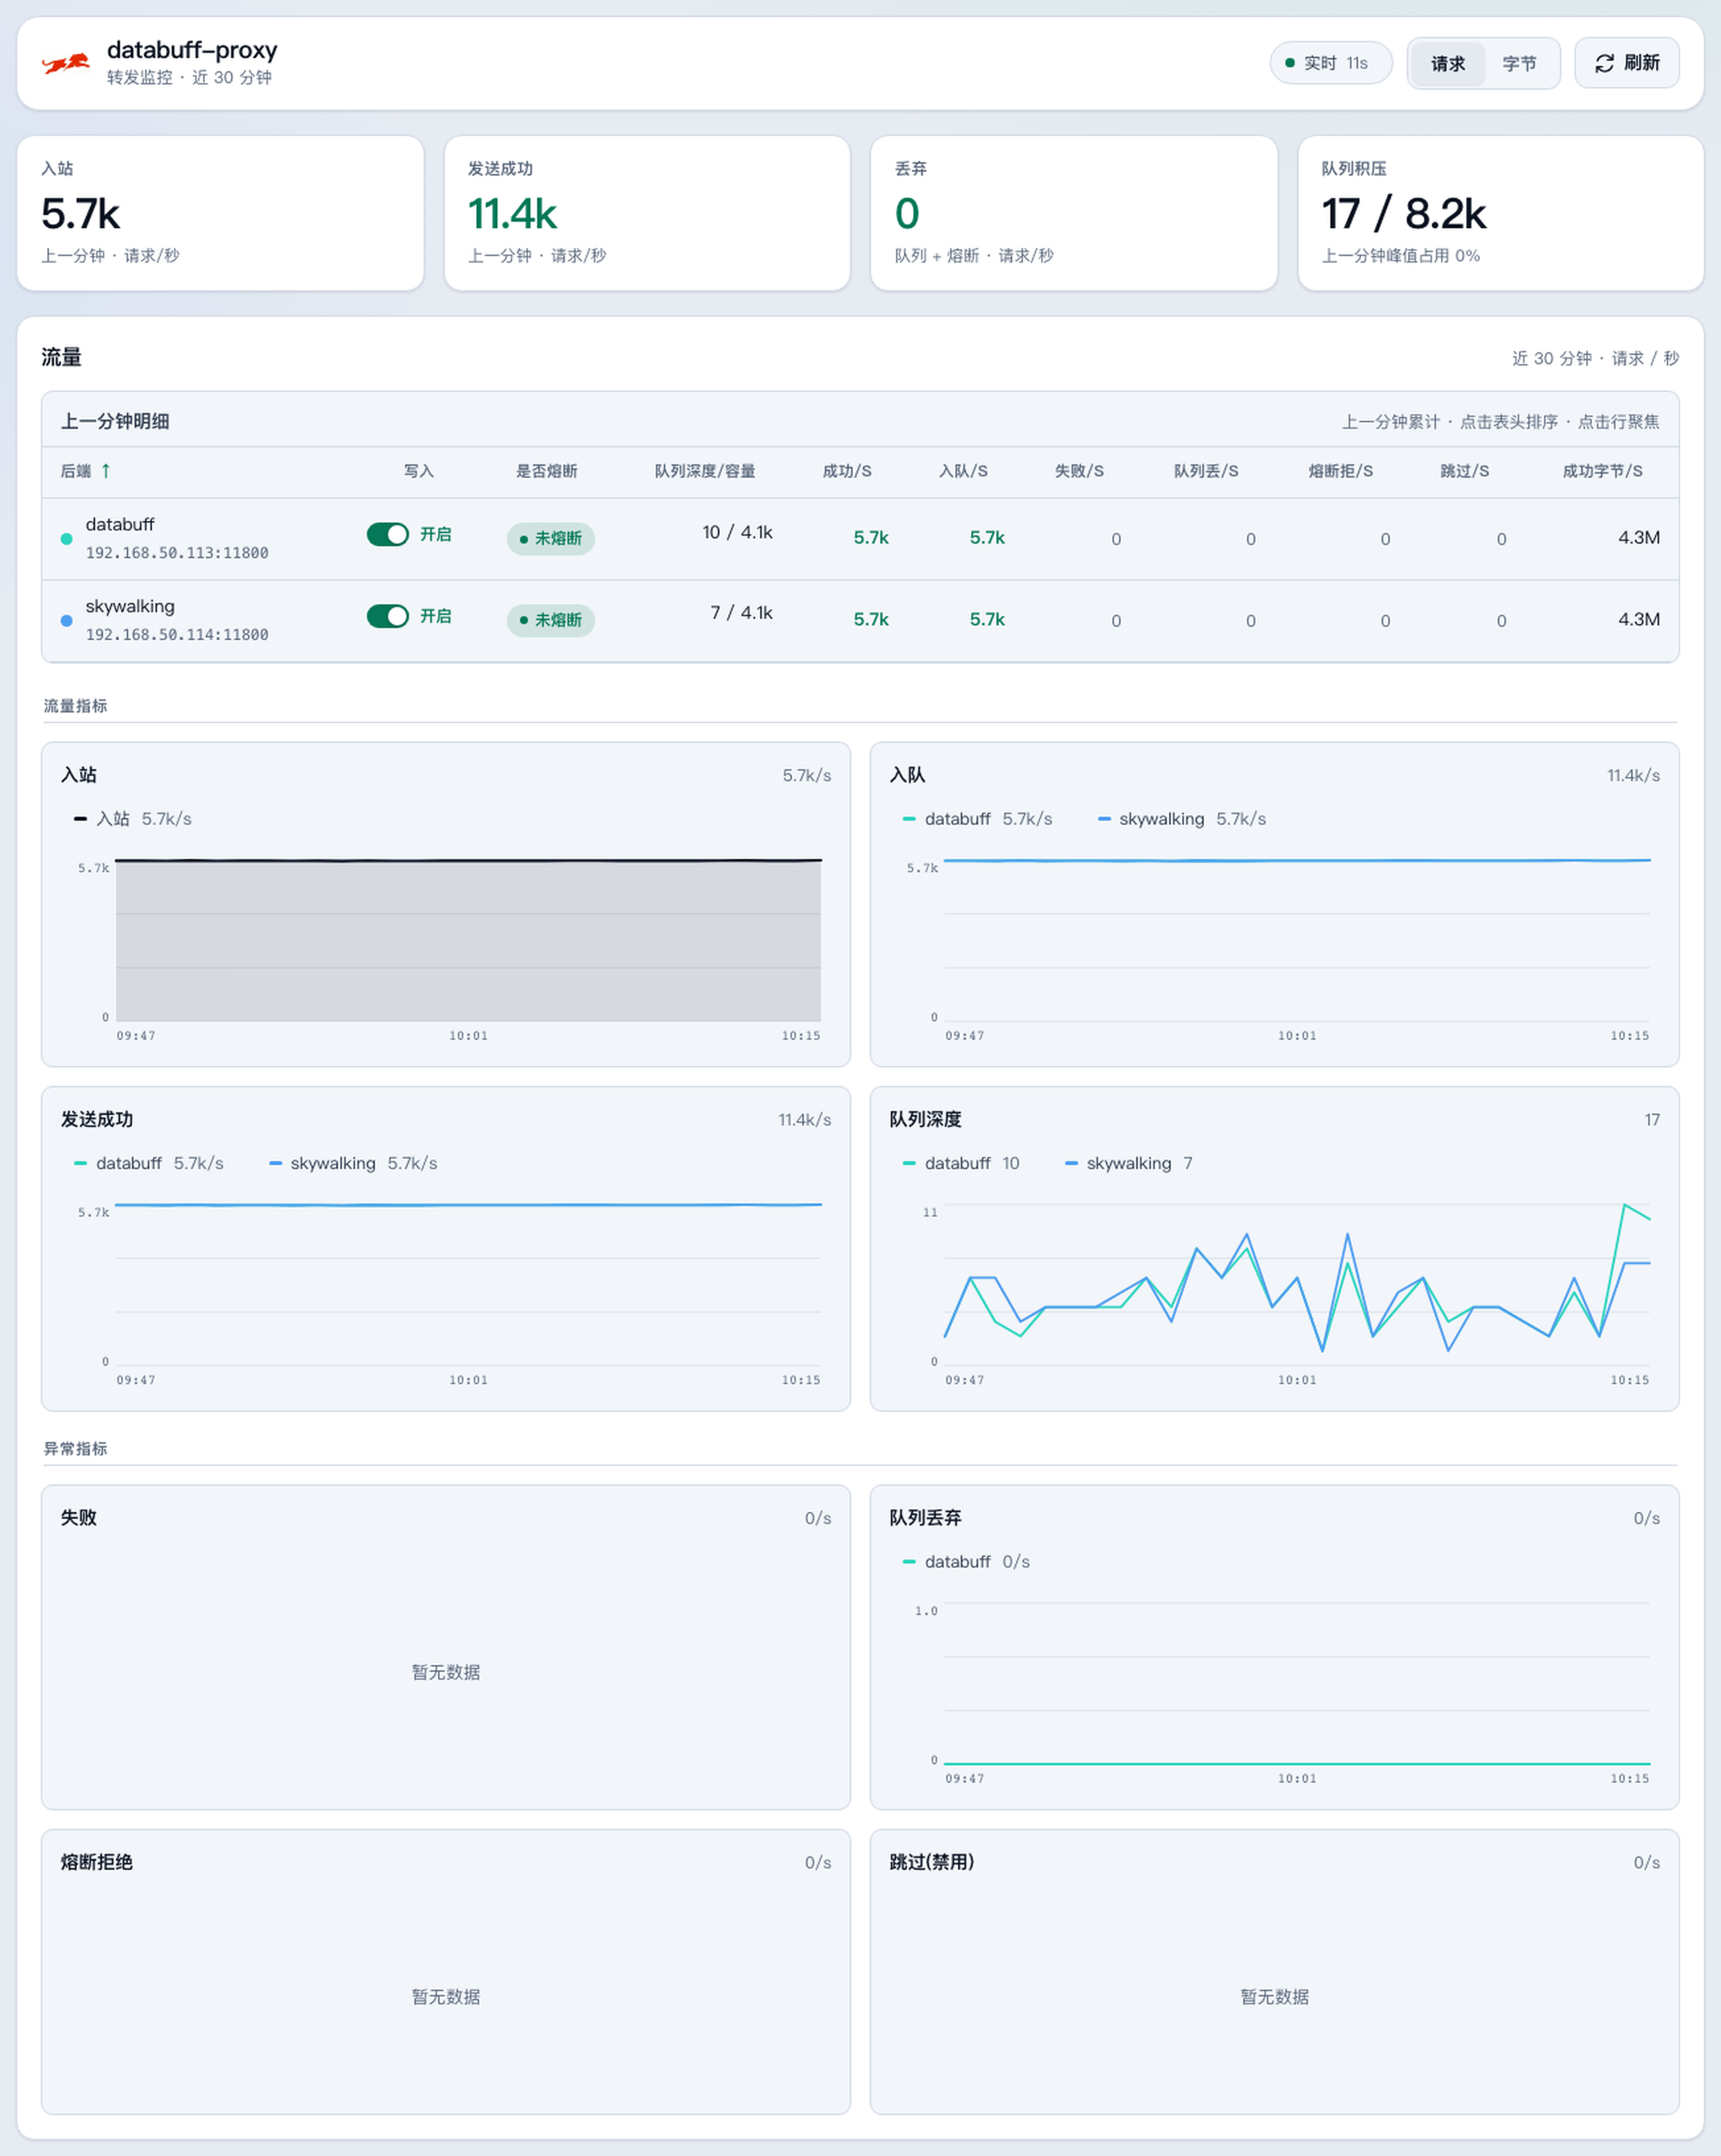Image resolution: width=1721 pixels, height=2156 pixels.
Task: Click the 刷新 refresh button
Action: (1626, 63)
